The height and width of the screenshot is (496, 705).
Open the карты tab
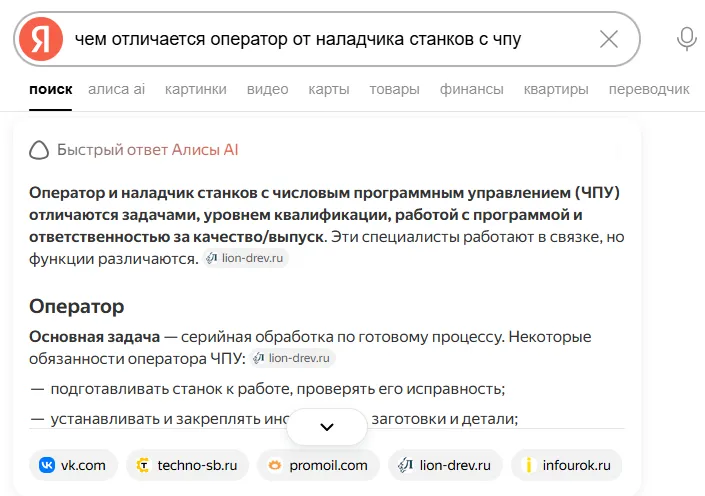[329, 89]
